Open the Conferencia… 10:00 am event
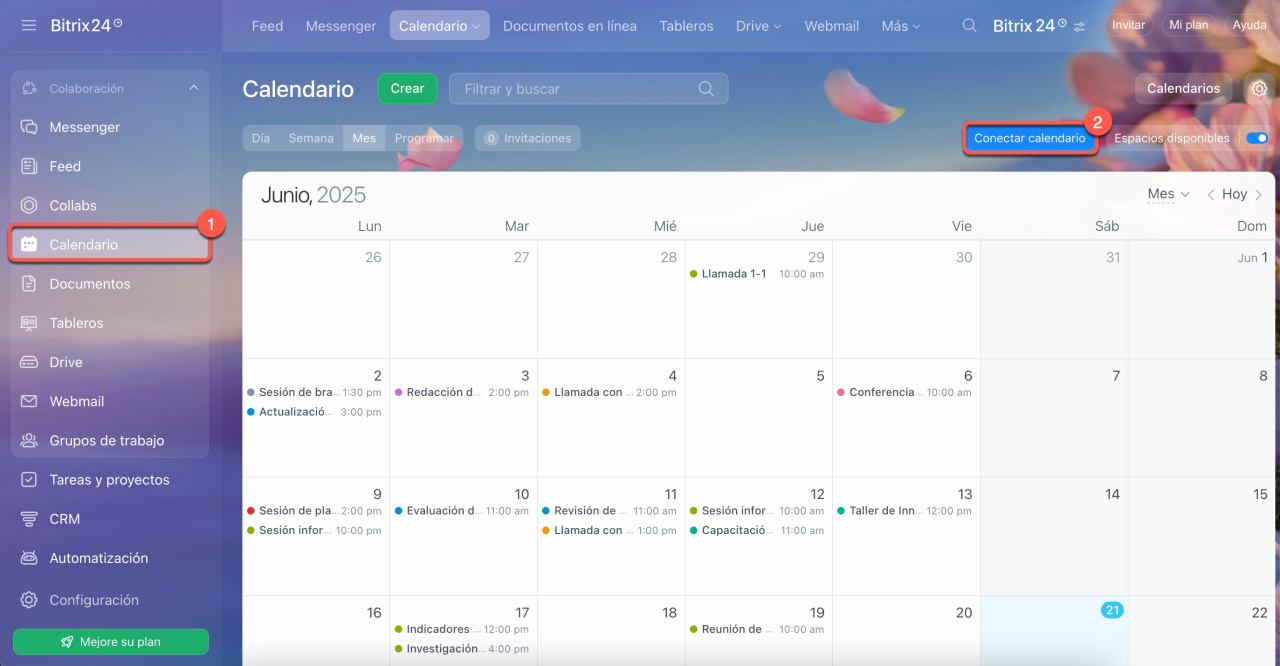This screenshot has height=666, width=1280. pyautogui.click(x=905, y=392)
